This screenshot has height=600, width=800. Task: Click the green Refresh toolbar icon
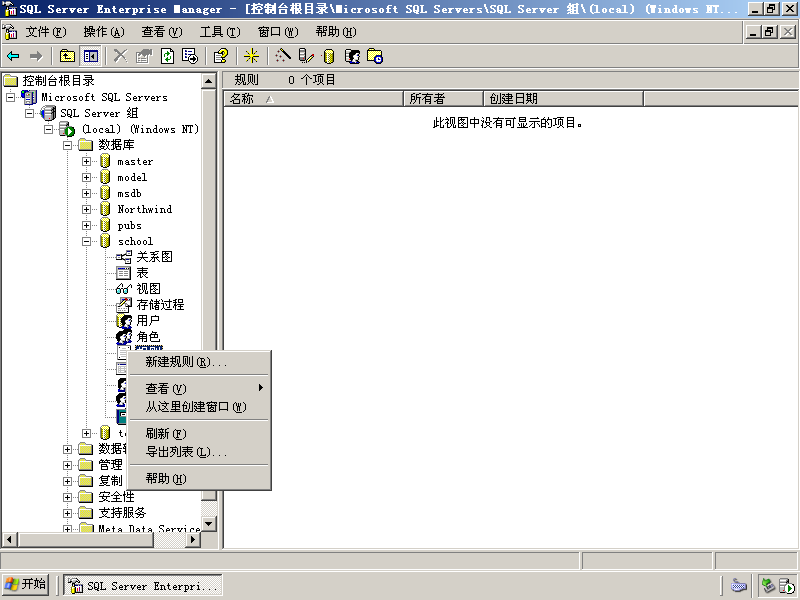pyautogui.click(x=167, y=56)
